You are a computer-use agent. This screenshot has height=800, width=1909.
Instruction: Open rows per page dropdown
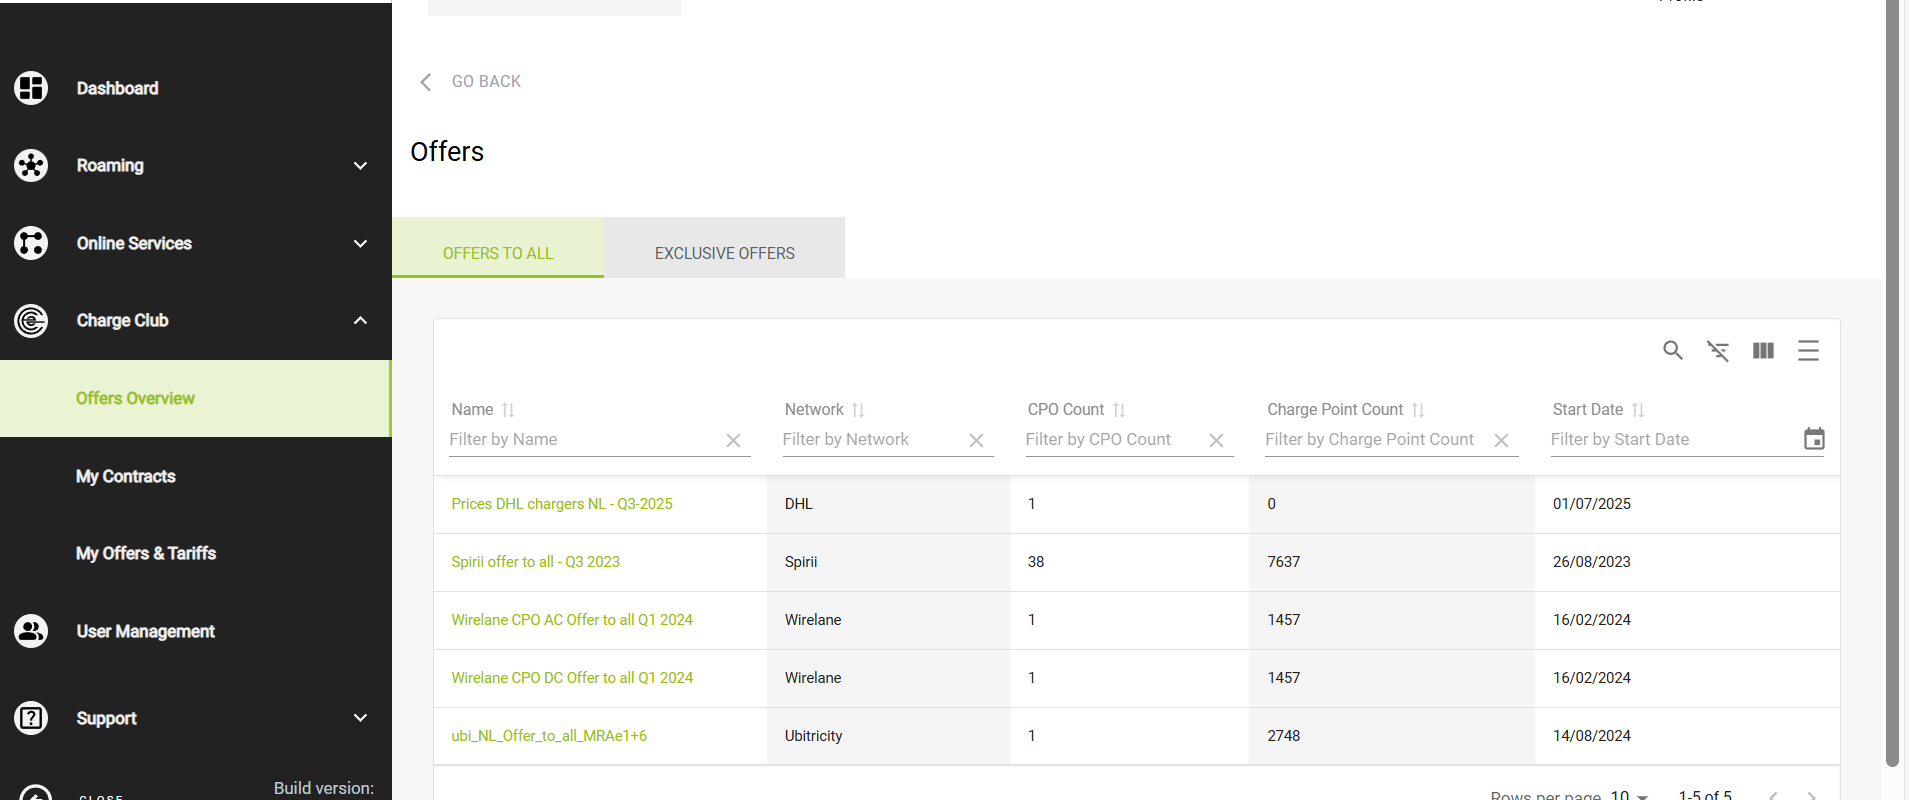1629,795
